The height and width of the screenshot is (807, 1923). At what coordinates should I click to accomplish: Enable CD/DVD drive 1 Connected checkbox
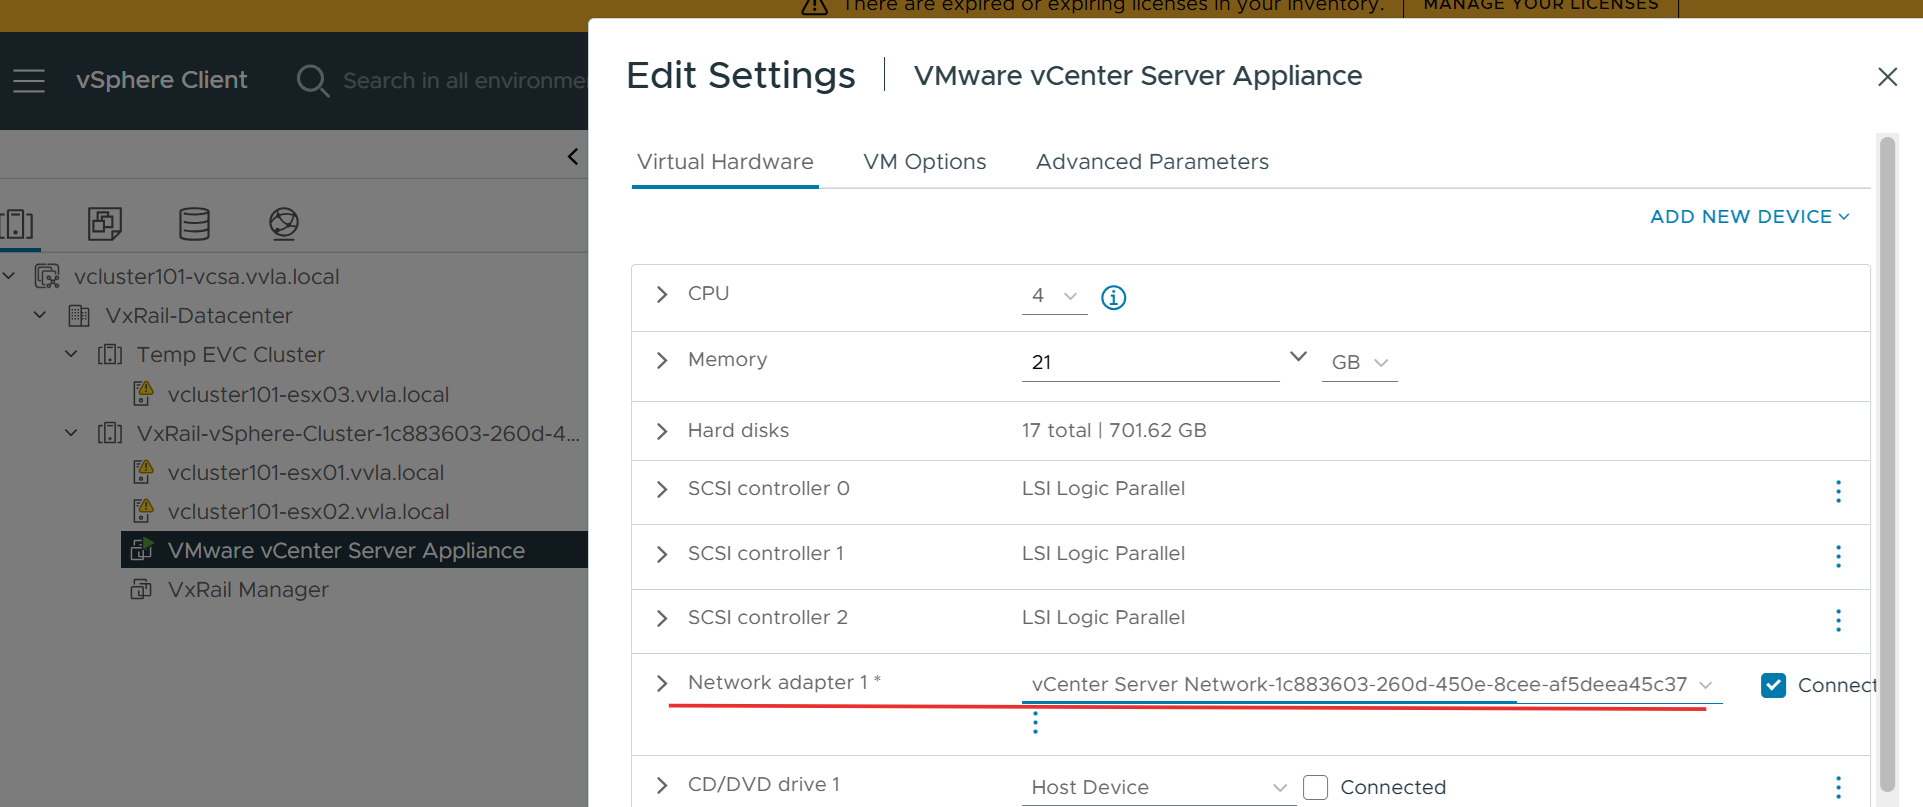[x=1316, y=787]
